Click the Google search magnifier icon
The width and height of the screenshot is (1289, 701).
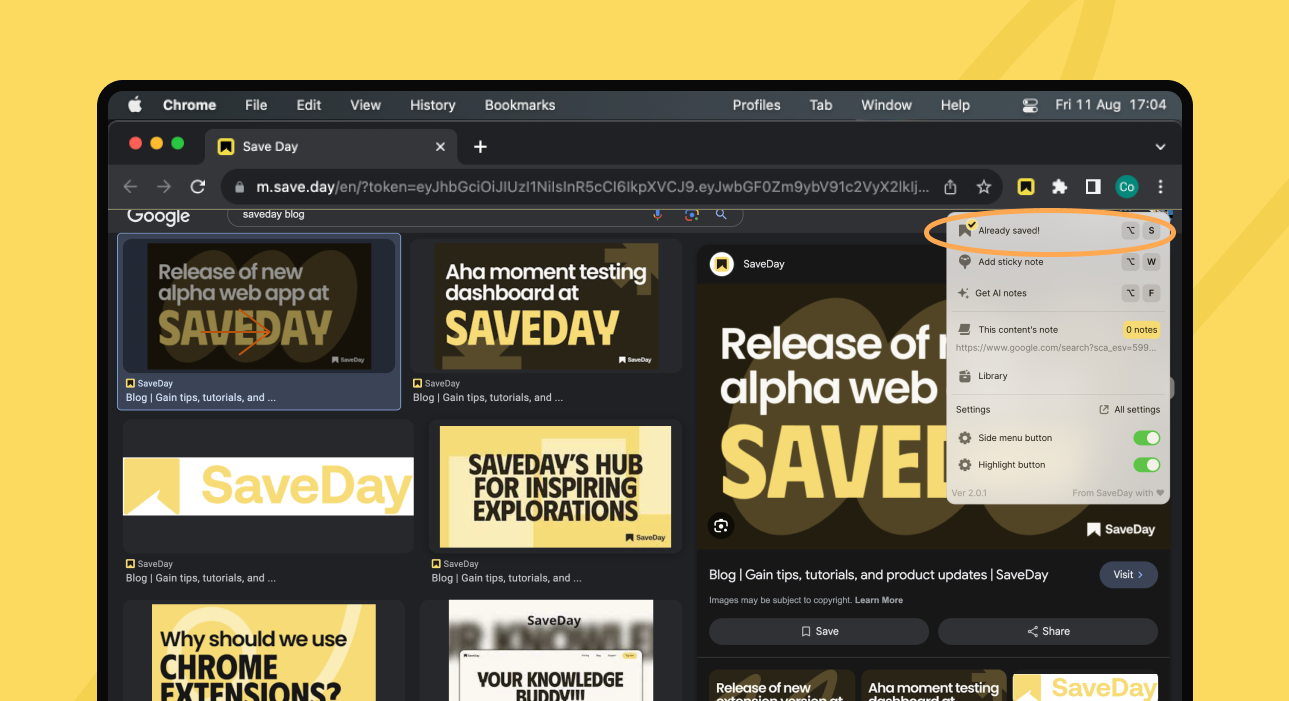coord(721,214)
